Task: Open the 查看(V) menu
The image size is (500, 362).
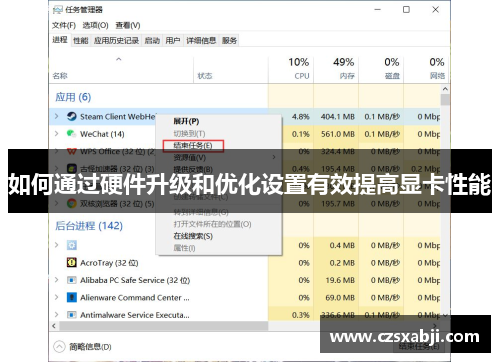Action: tap(128, 25)
